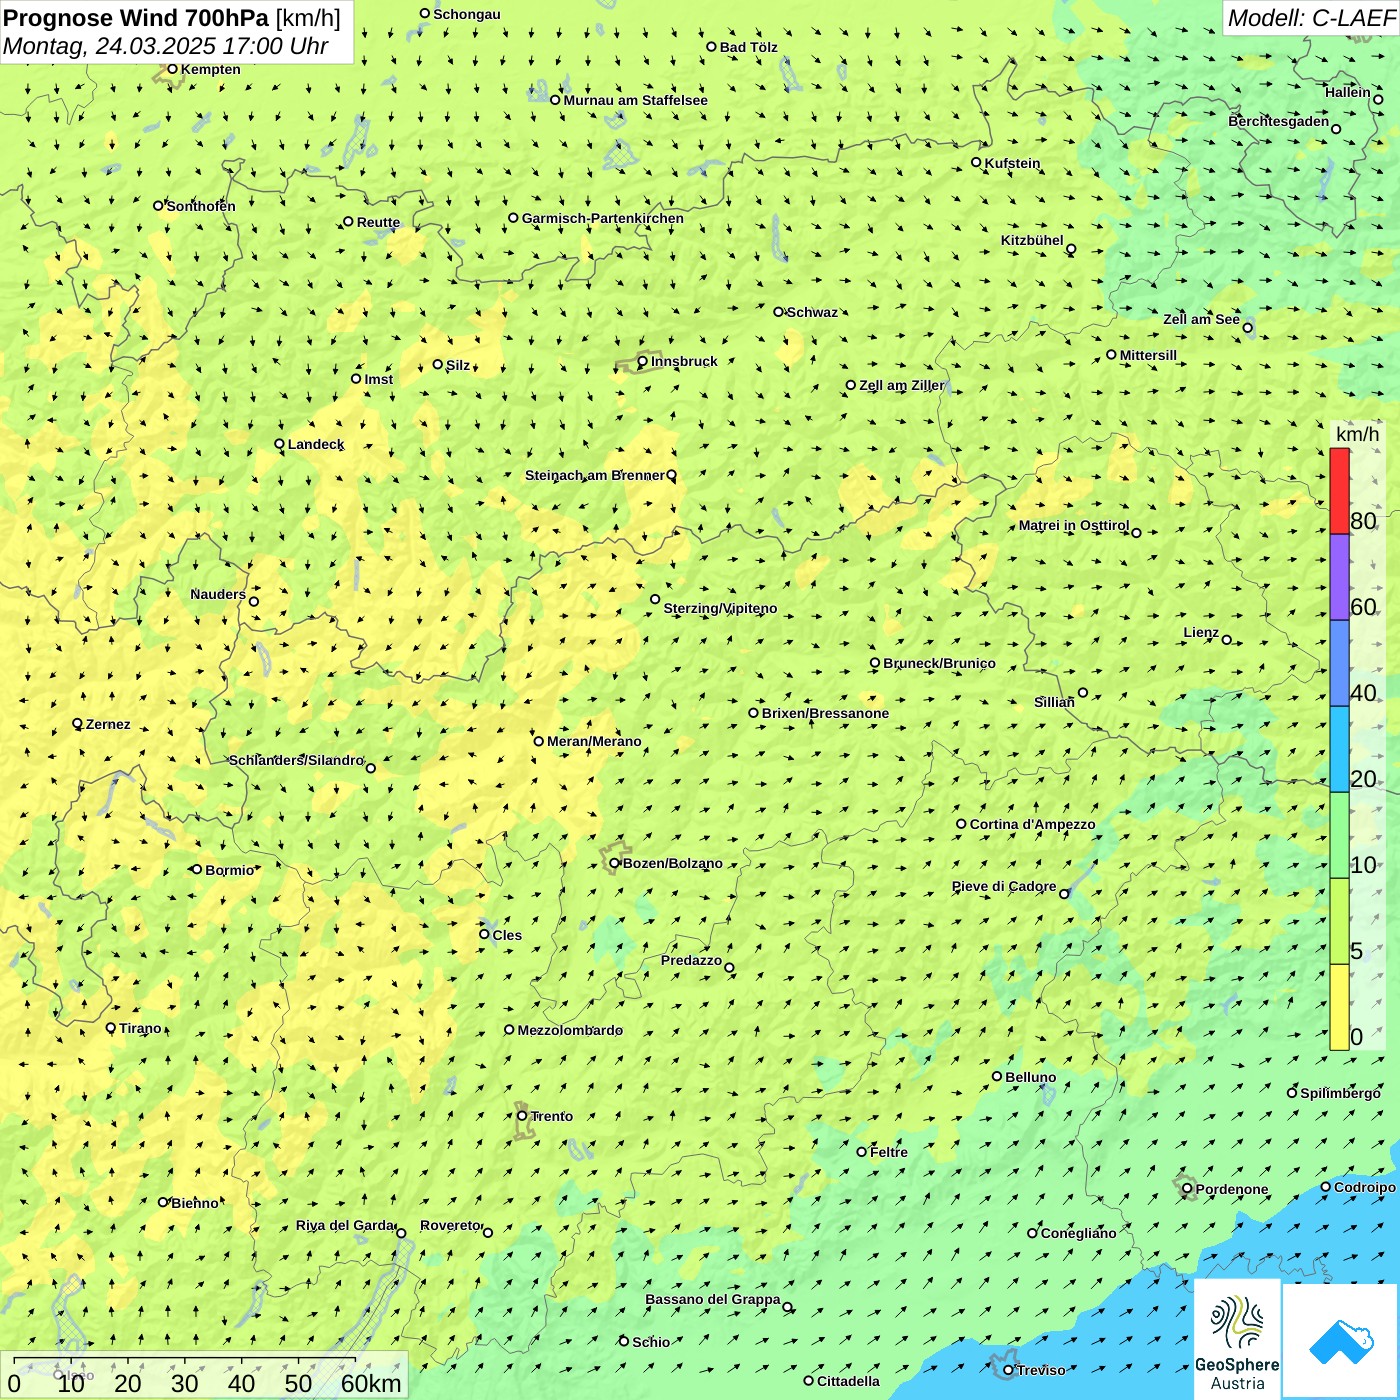This screenshot has height=1400, width=1400.
Task: Select the Meran/Merano label
Action: point(594,741)
